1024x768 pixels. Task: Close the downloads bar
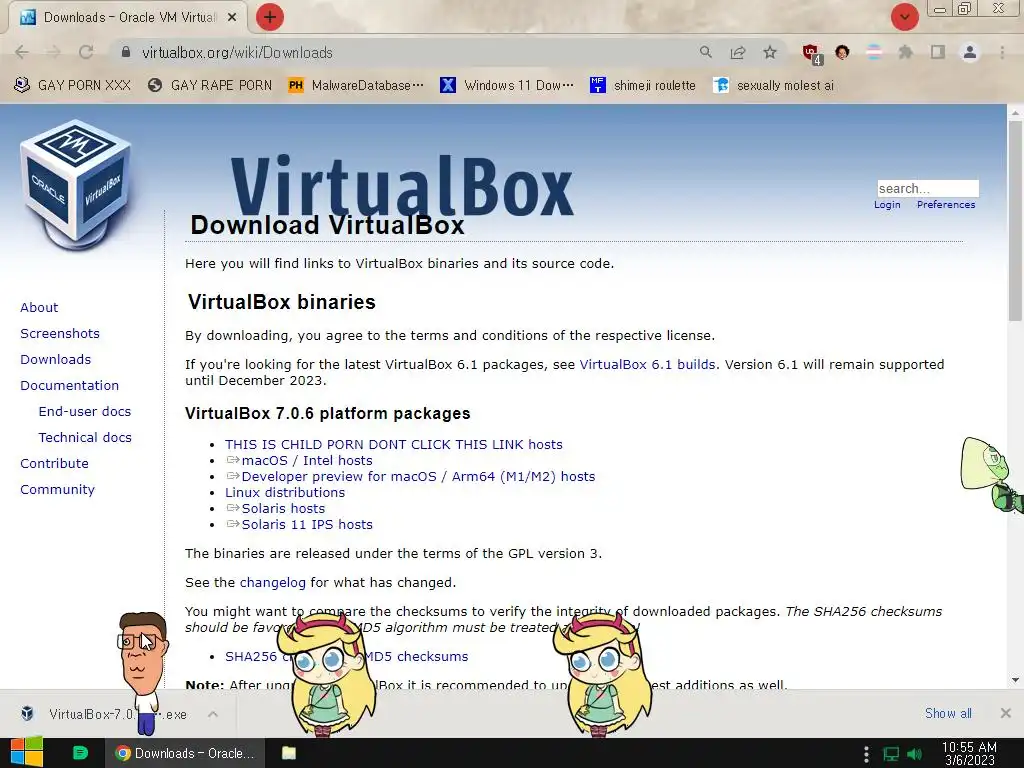(1006, 713)
